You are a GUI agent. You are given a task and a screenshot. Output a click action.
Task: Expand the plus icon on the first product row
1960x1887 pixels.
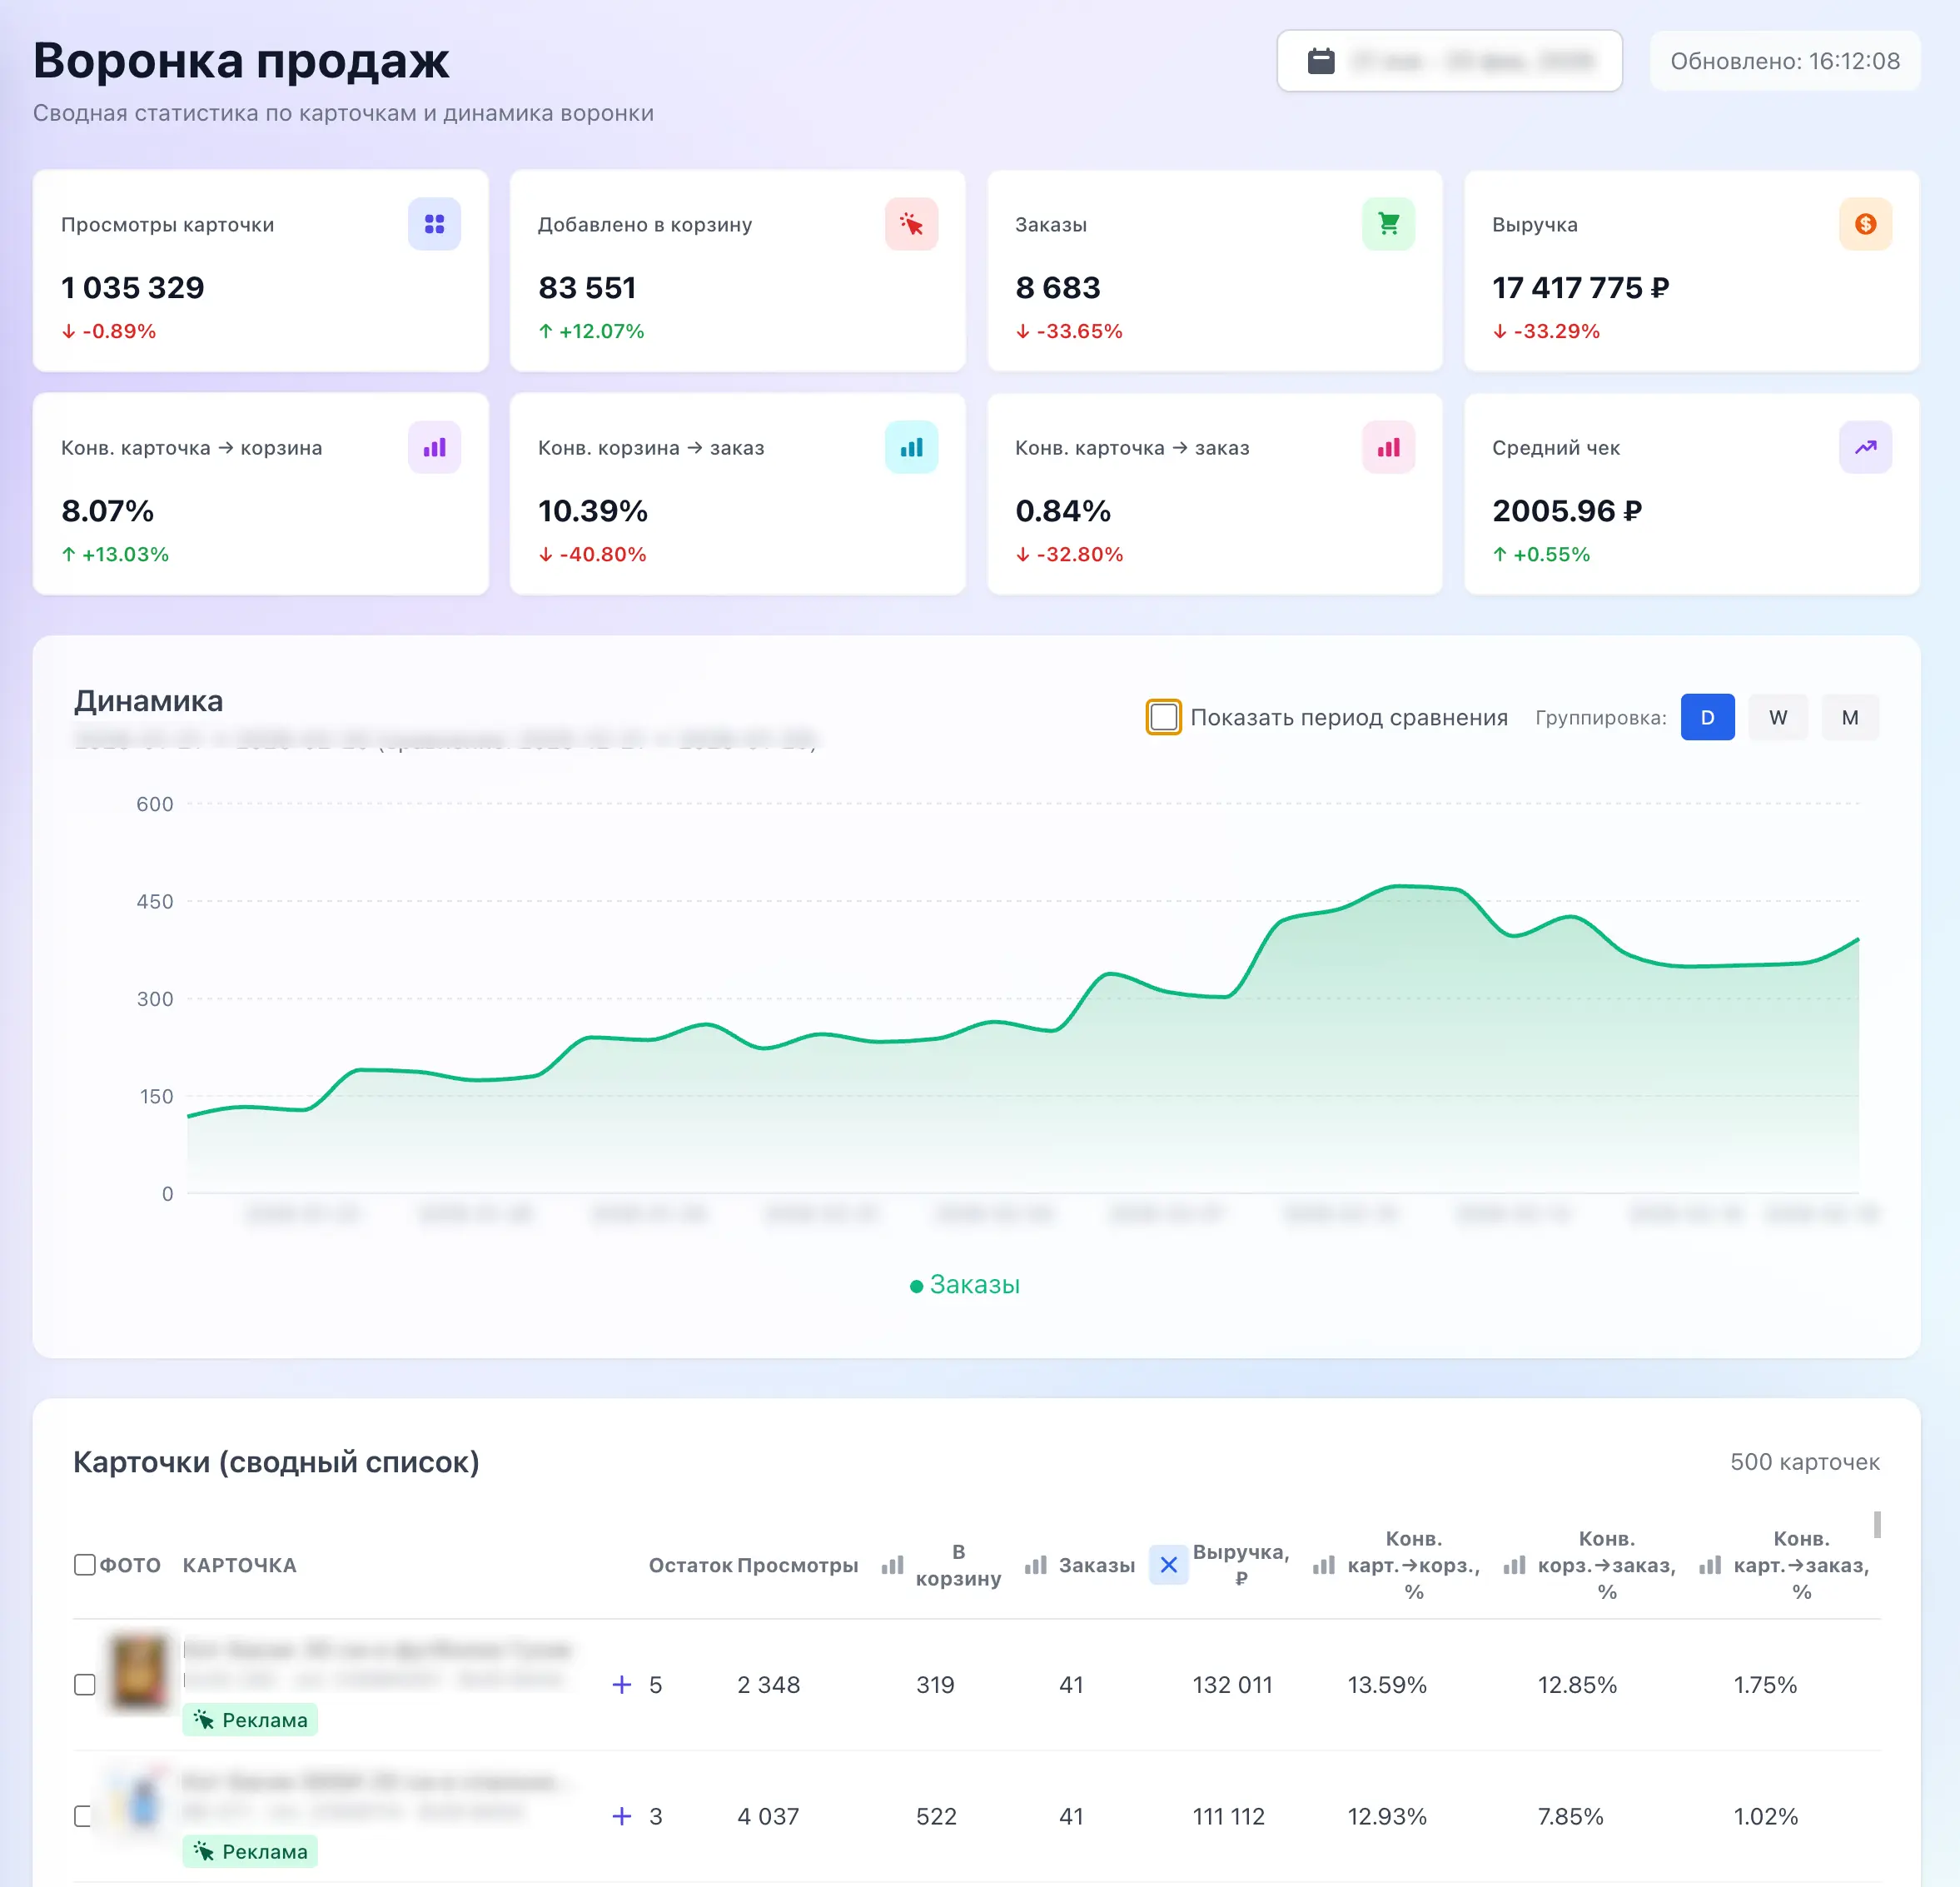(623, 1685)
